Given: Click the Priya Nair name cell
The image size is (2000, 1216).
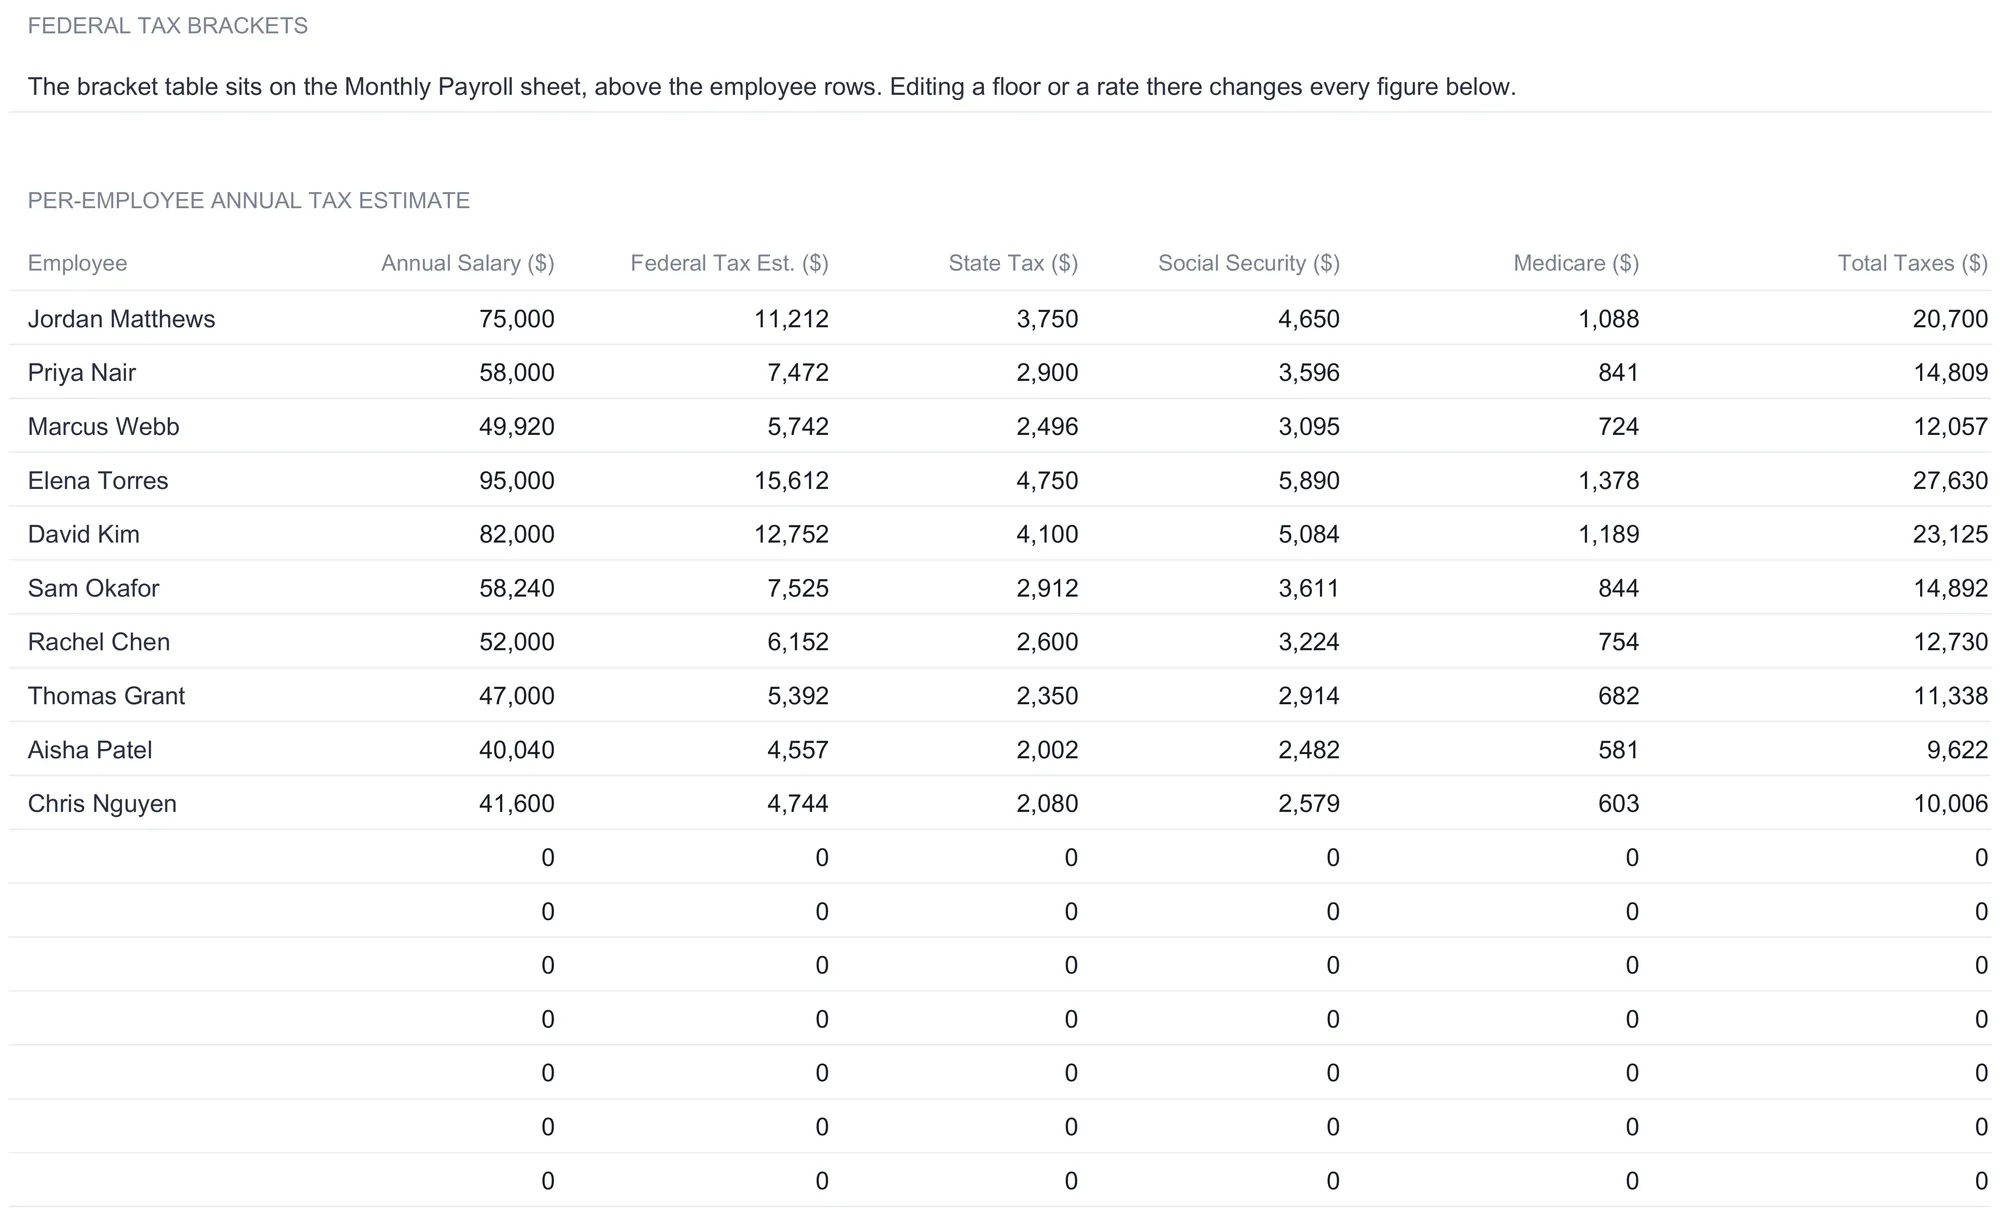Looking at the screenshot, I should [x=82, y=373].
